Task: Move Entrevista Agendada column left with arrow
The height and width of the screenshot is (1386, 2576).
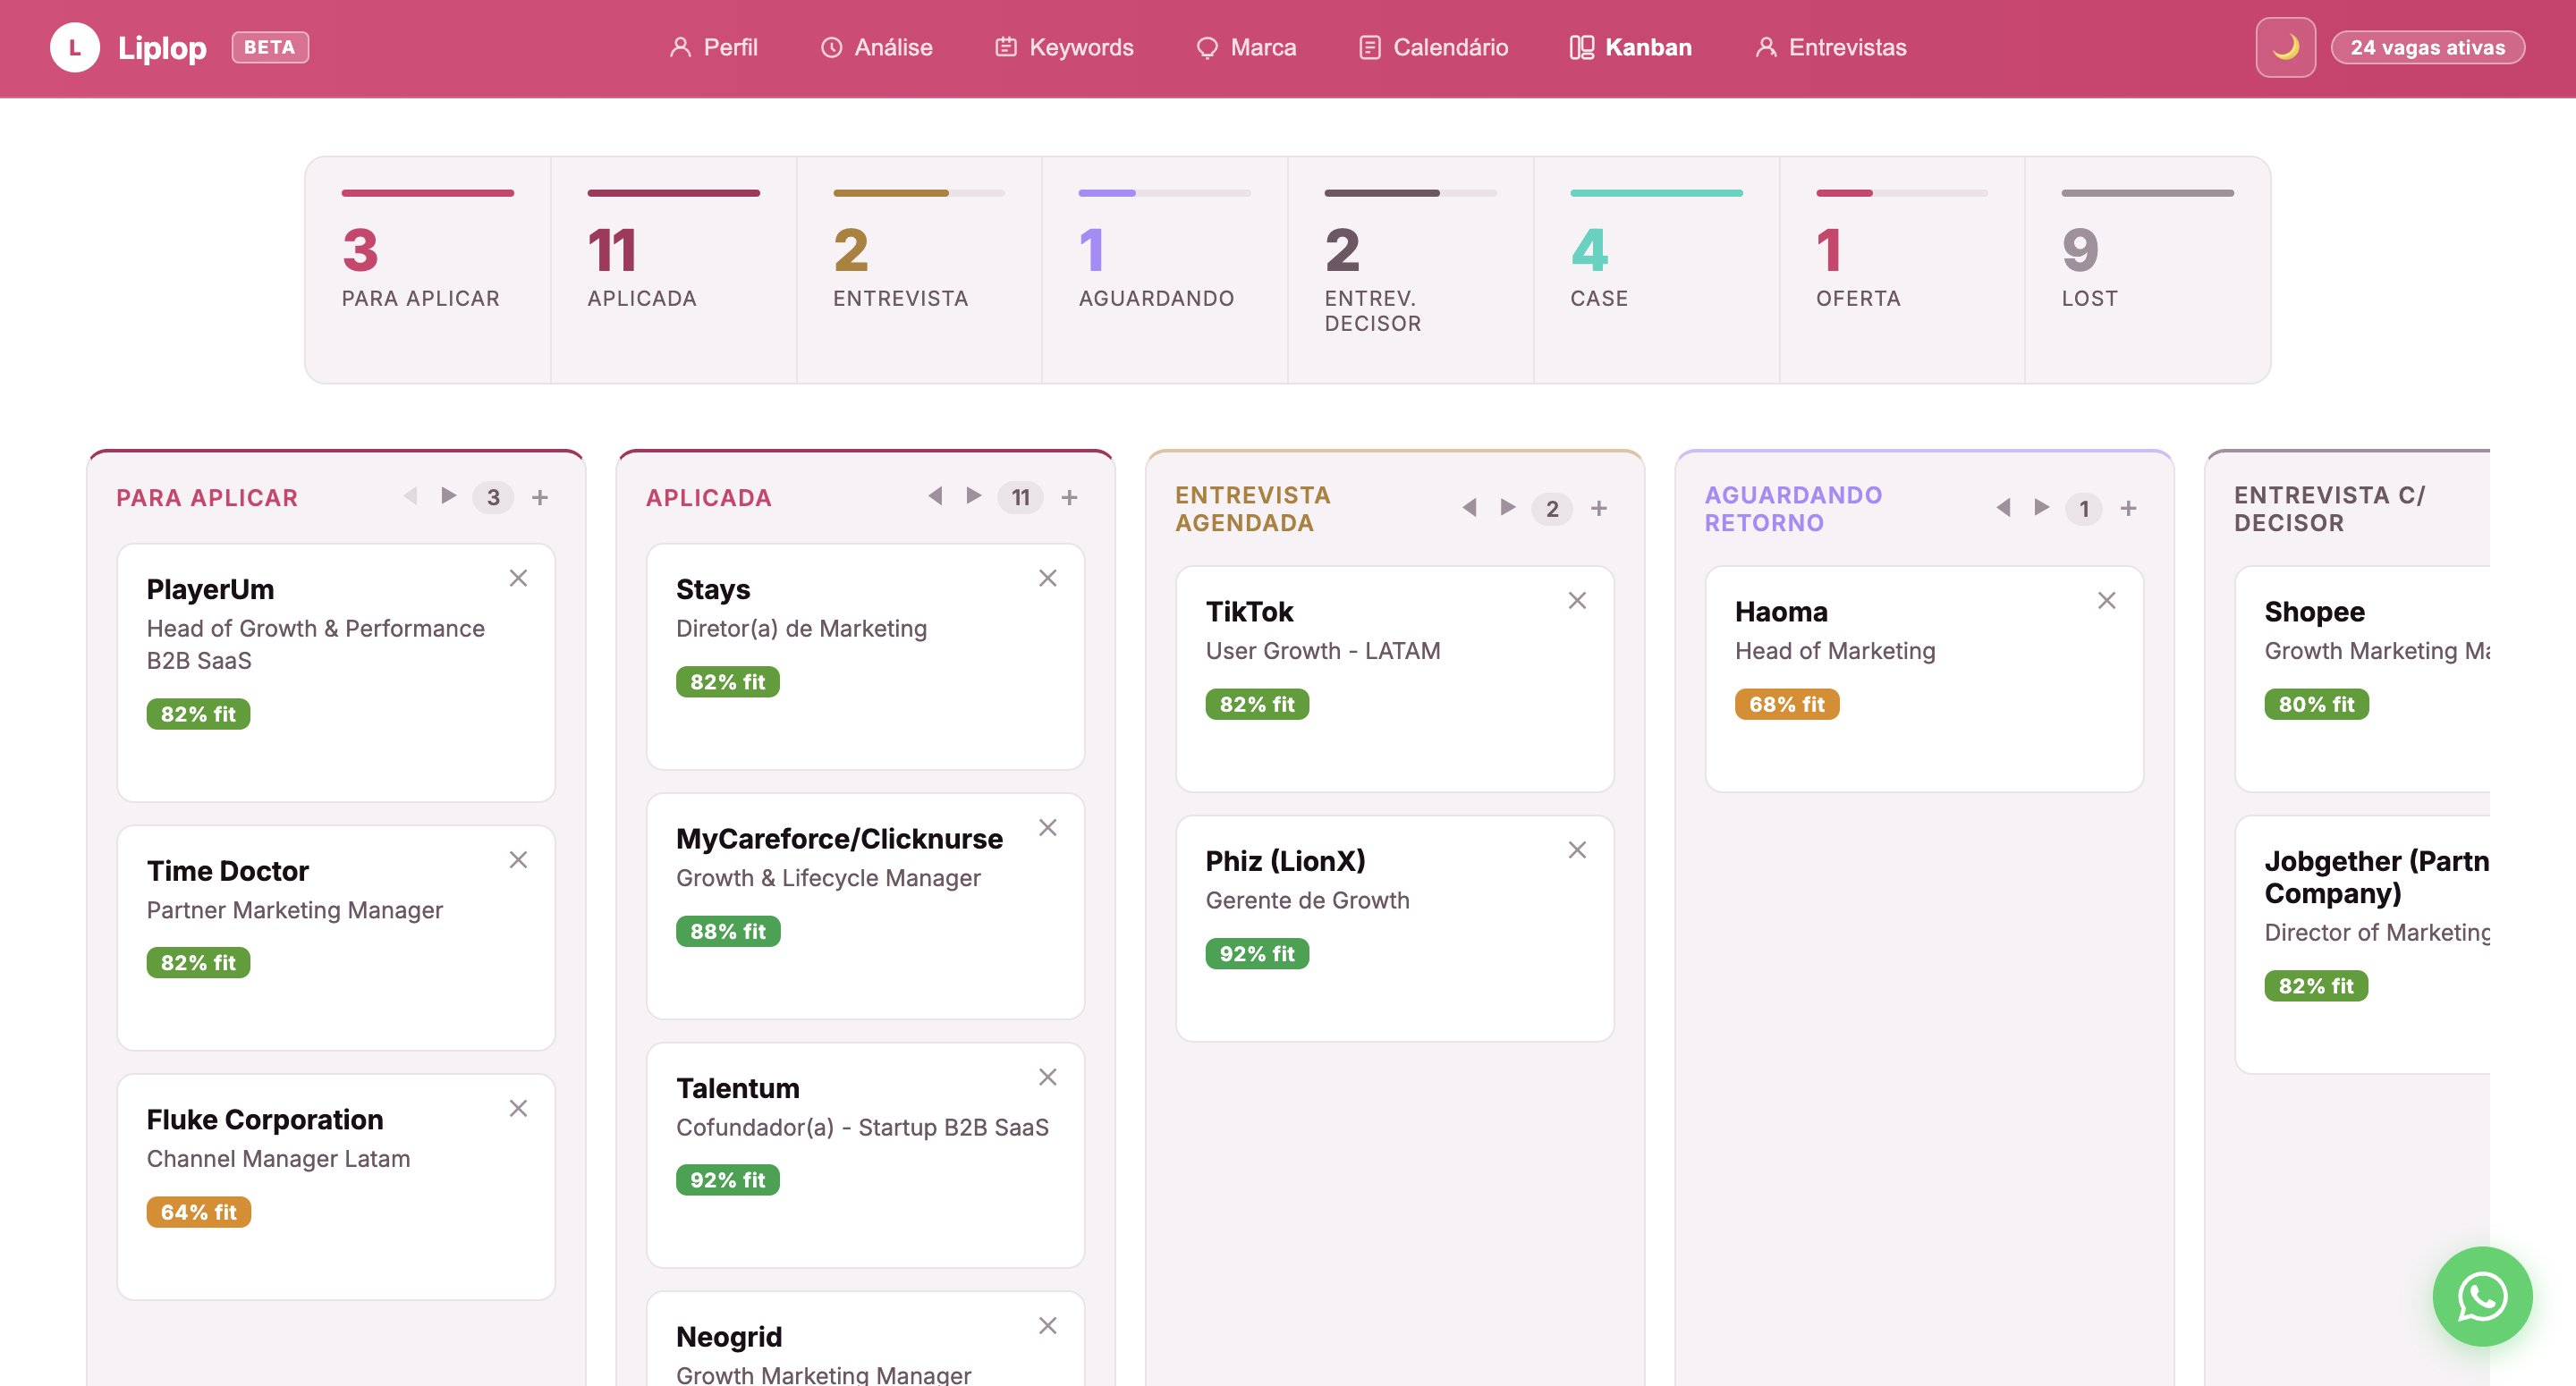Action: click(x=1469, y=507)
